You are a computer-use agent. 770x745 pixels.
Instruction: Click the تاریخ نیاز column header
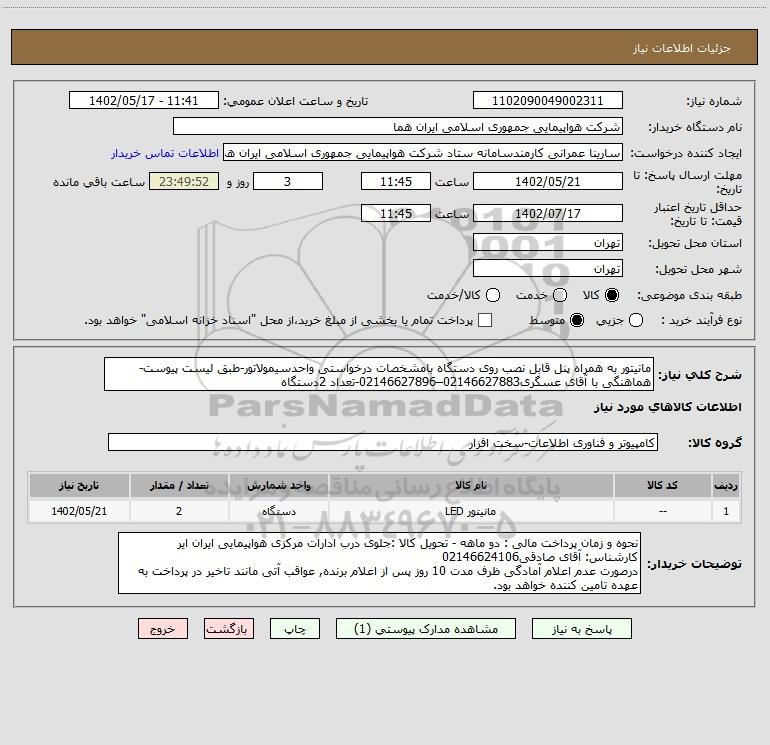point(79,485)
